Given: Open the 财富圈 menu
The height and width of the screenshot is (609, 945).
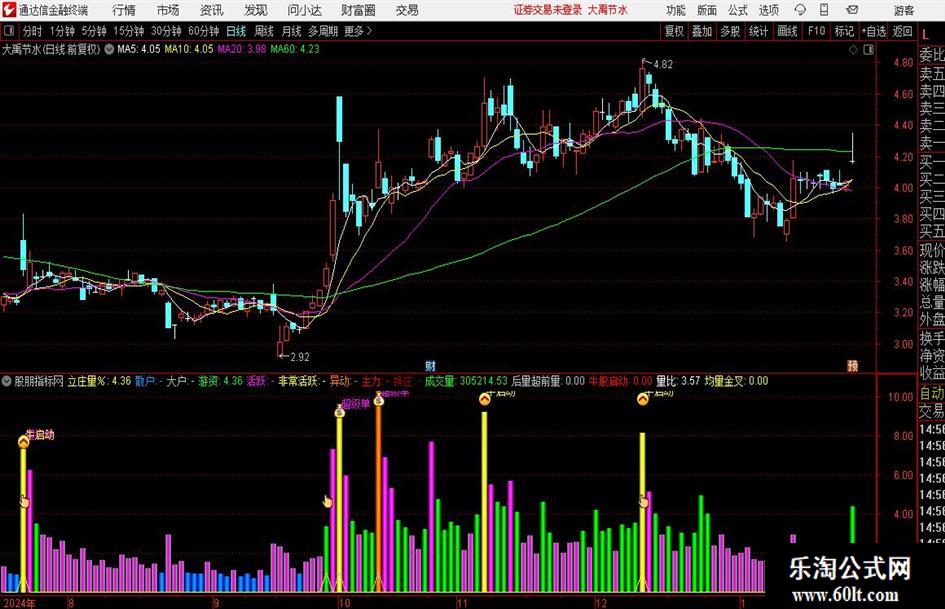Looking at the screenshot, I should [x=358, y=10].
